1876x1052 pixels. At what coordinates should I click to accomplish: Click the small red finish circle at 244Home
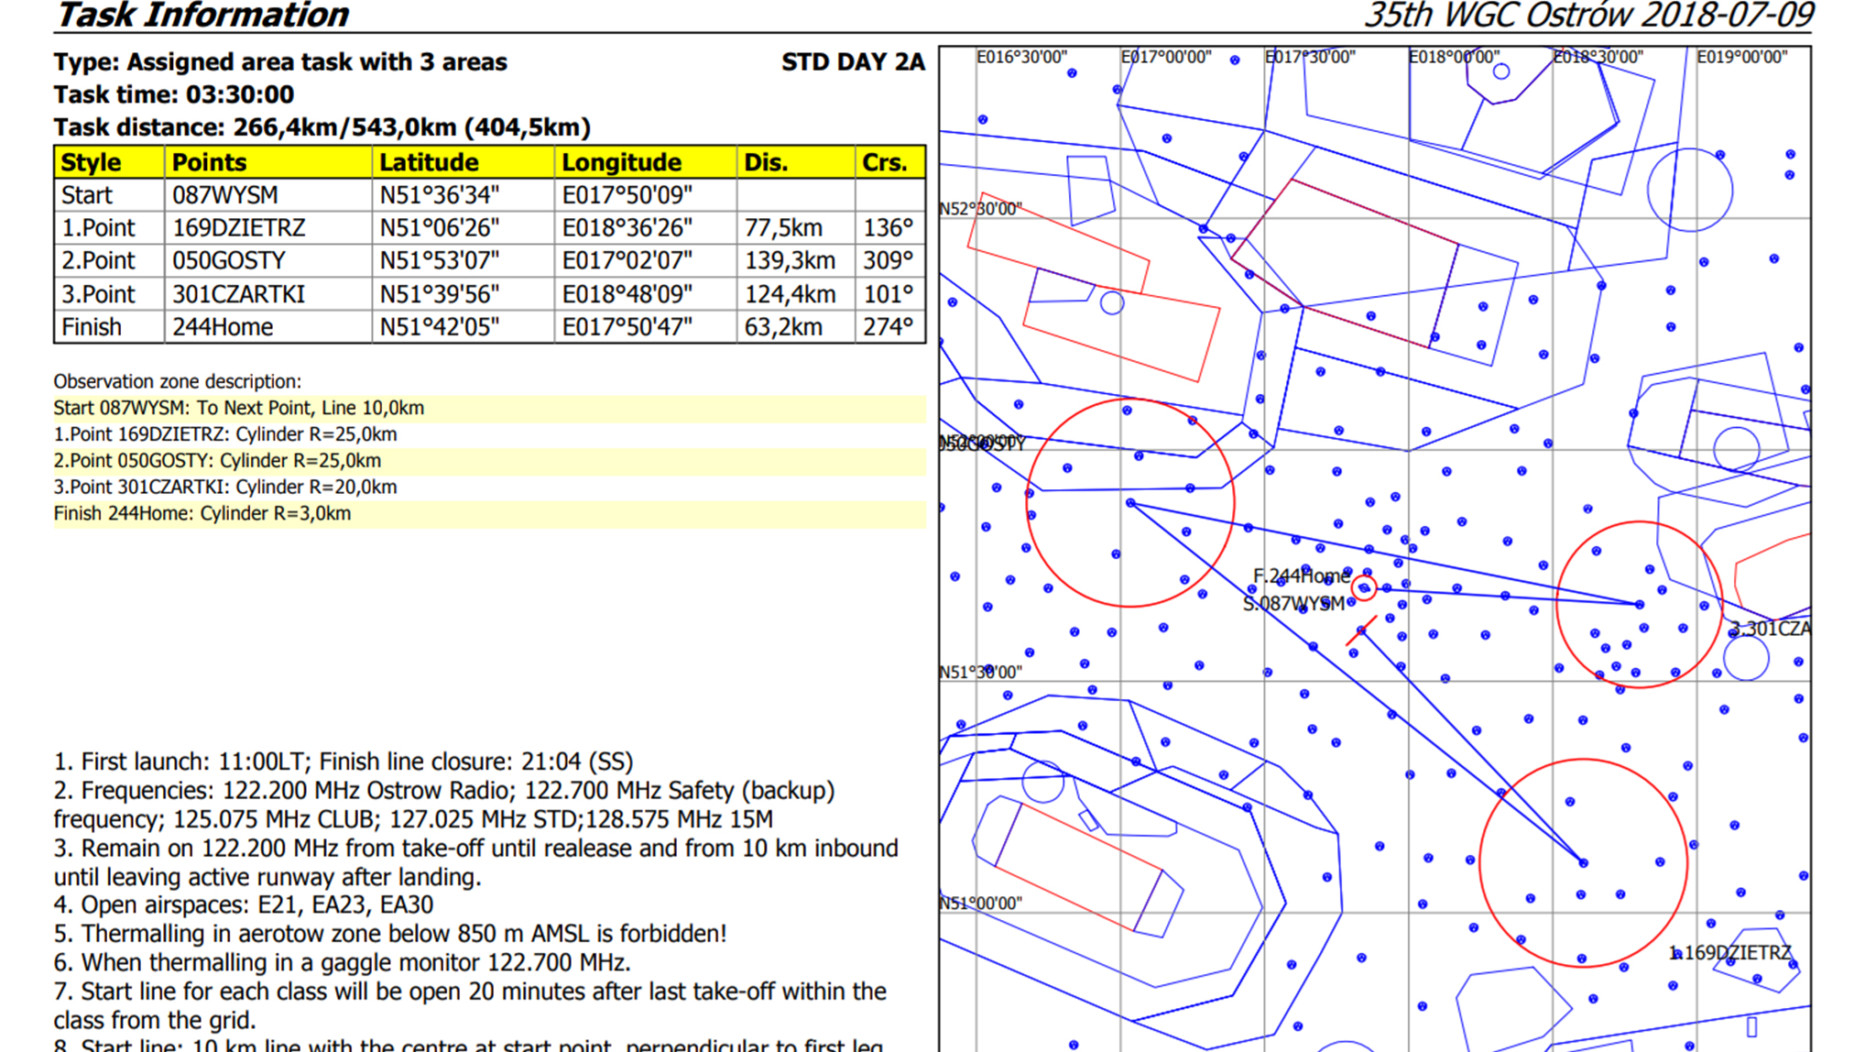point(1363,588)
